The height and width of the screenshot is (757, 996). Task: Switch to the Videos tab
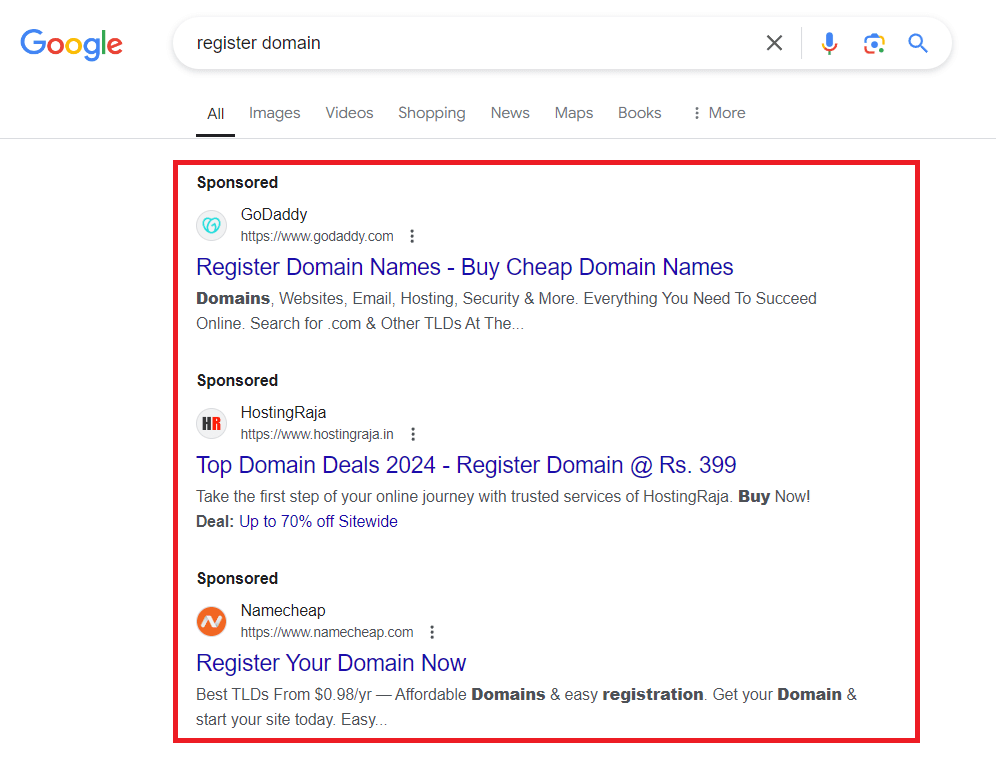click(349, 113)
